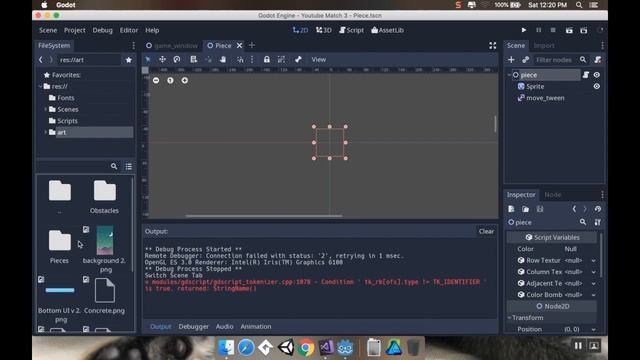This screenshot has width=640, height=360.
Task: Open the Color Bomb texture dropdown
Action: (x=593, y=295)
